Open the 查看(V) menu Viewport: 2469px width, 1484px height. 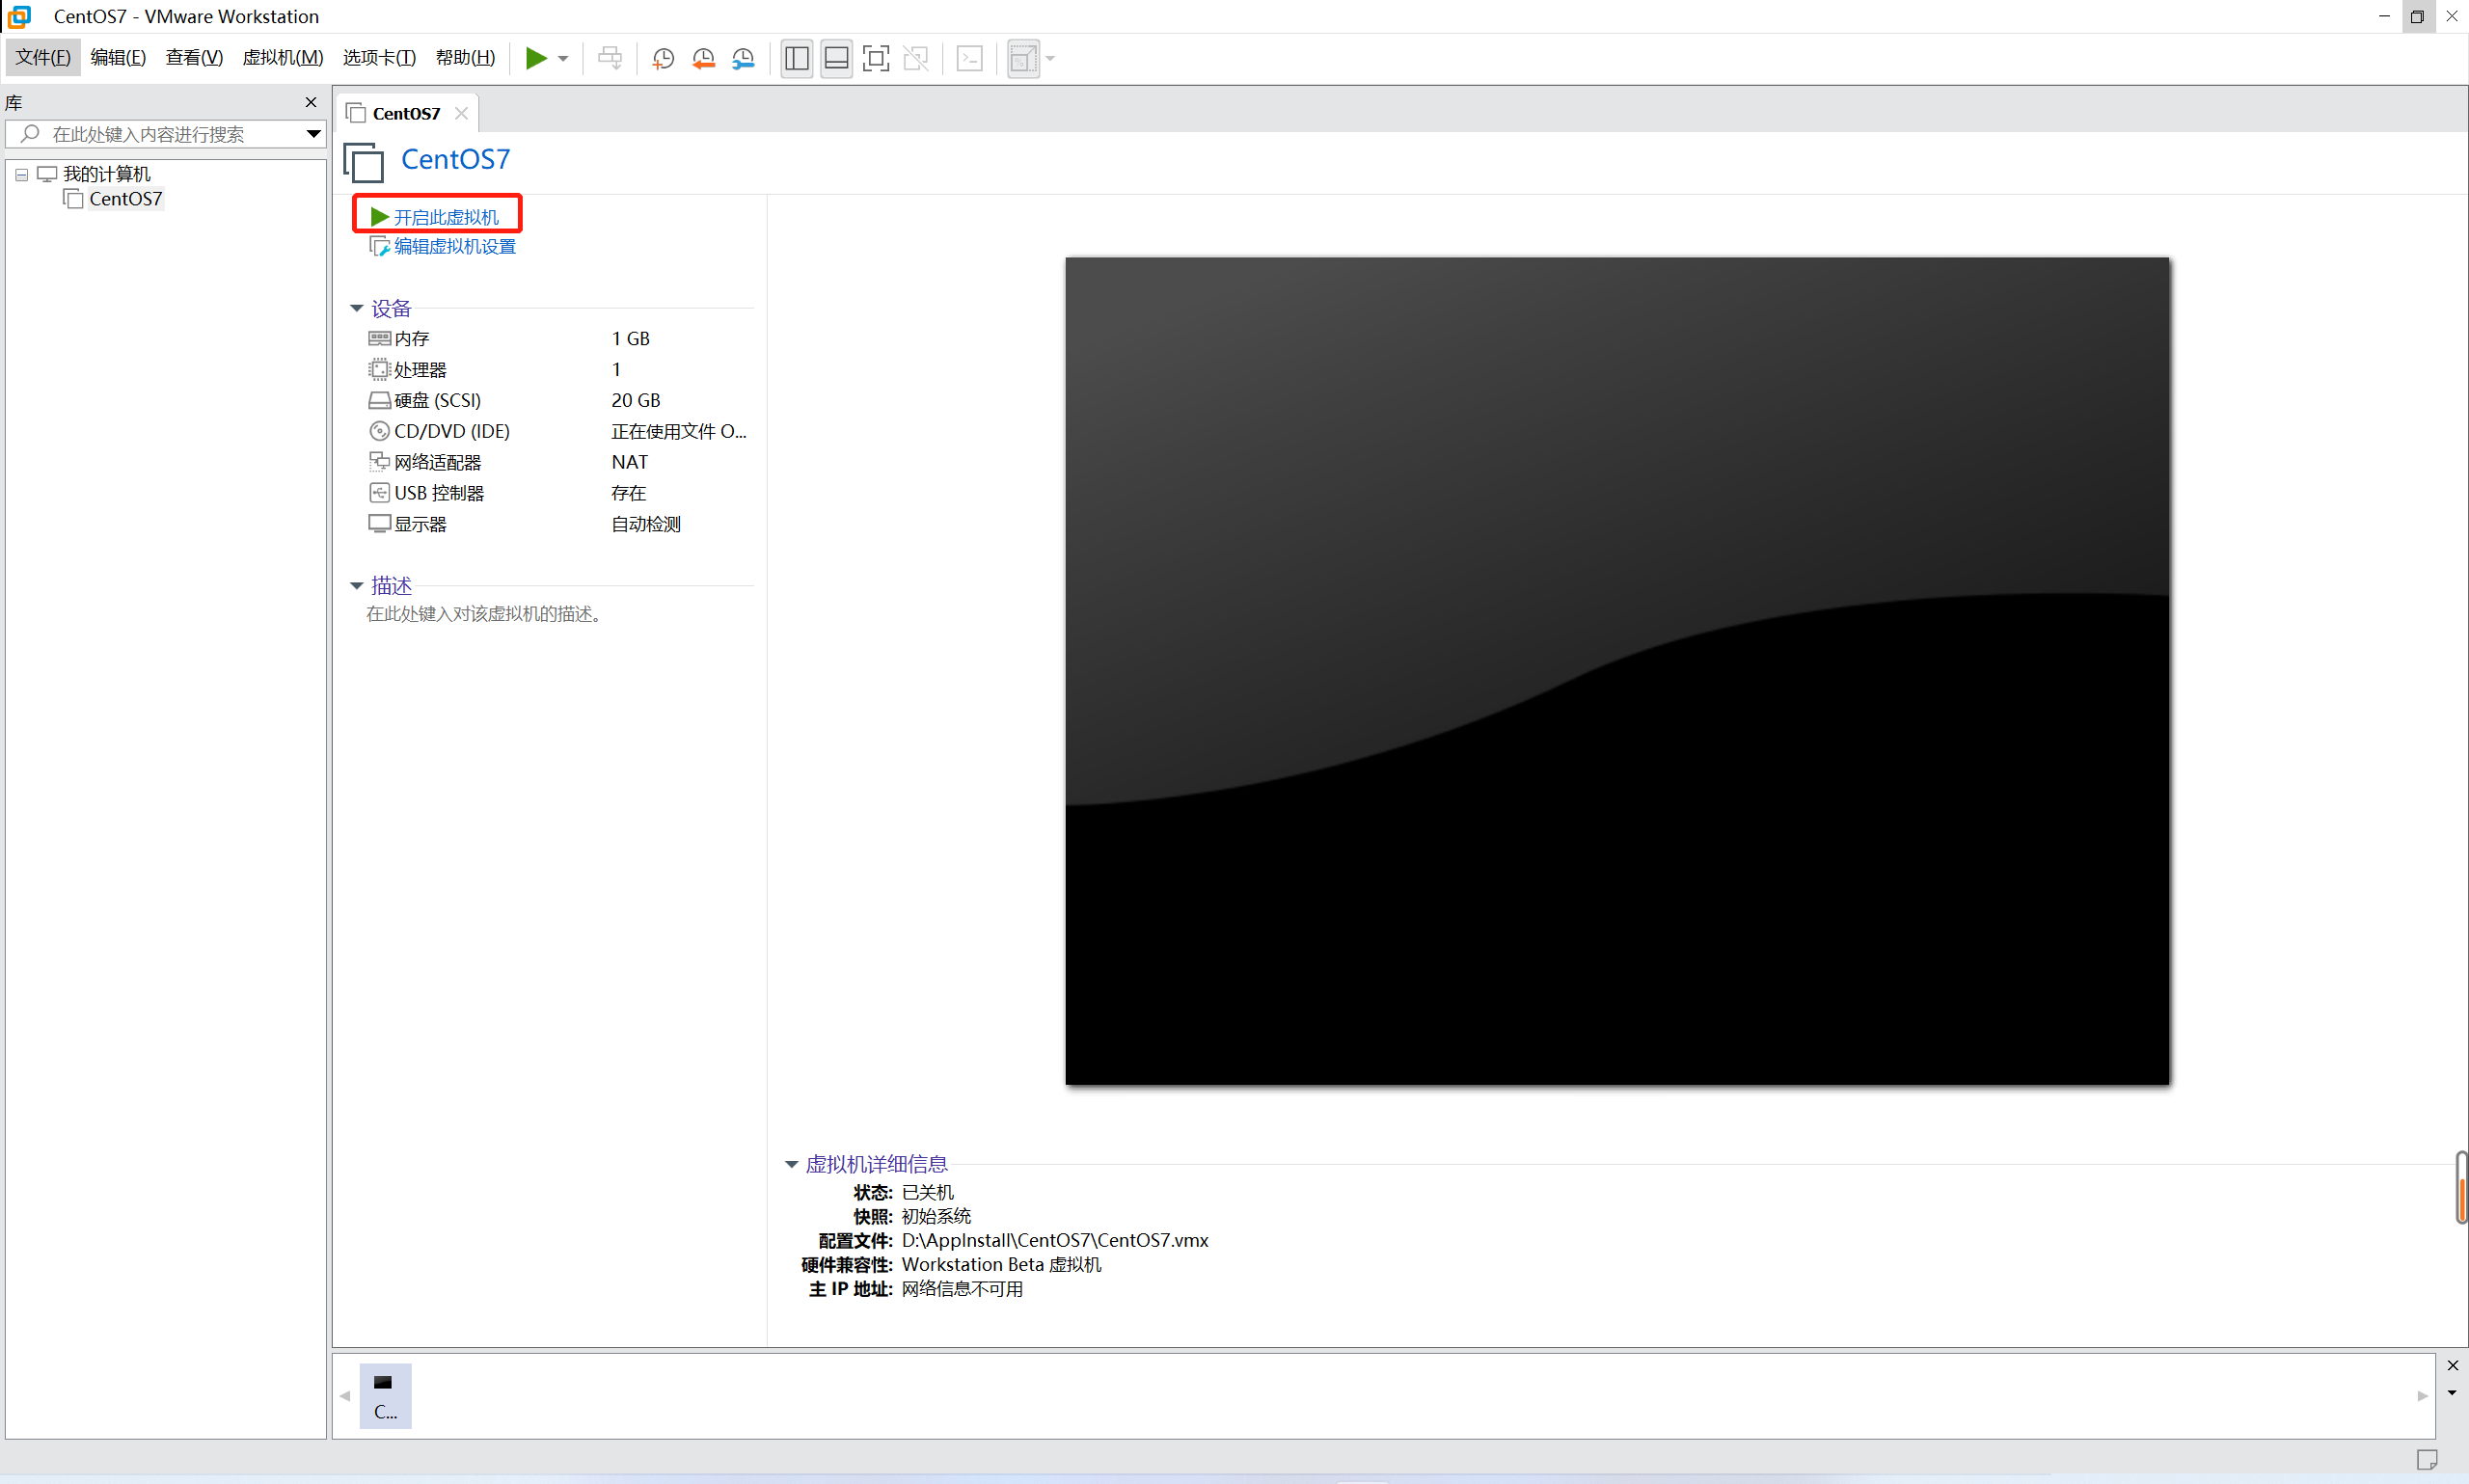pos(194,57)
